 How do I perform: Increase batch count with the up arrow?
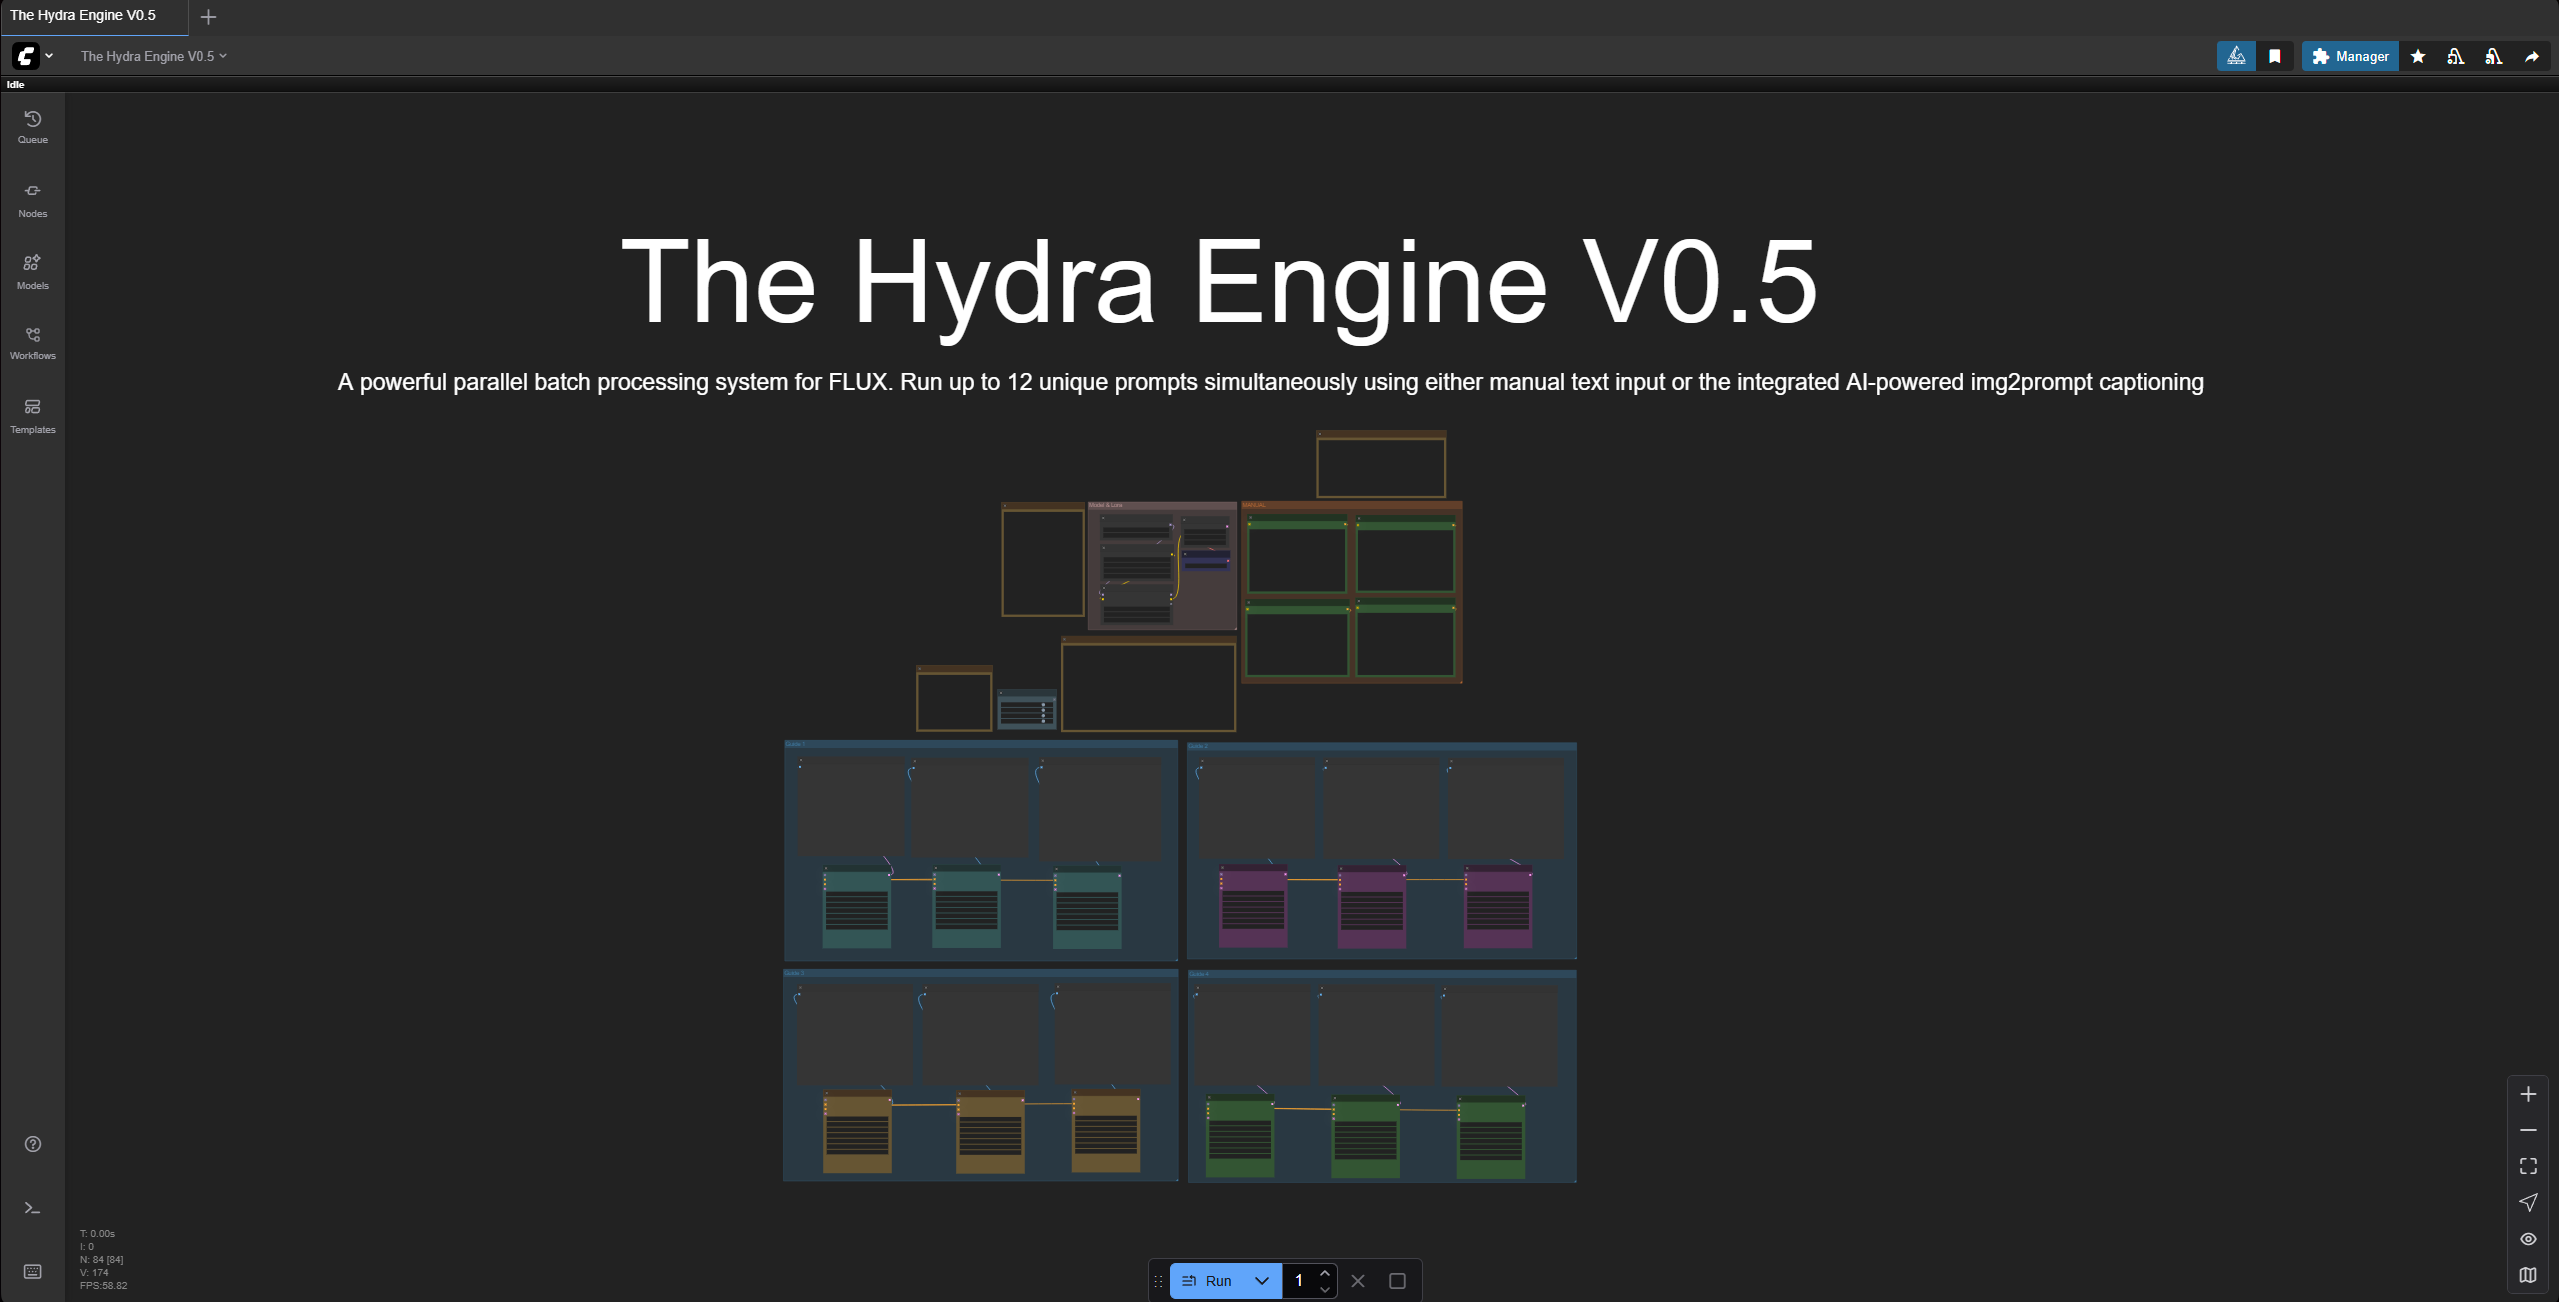click(x=1325, y=1273)
